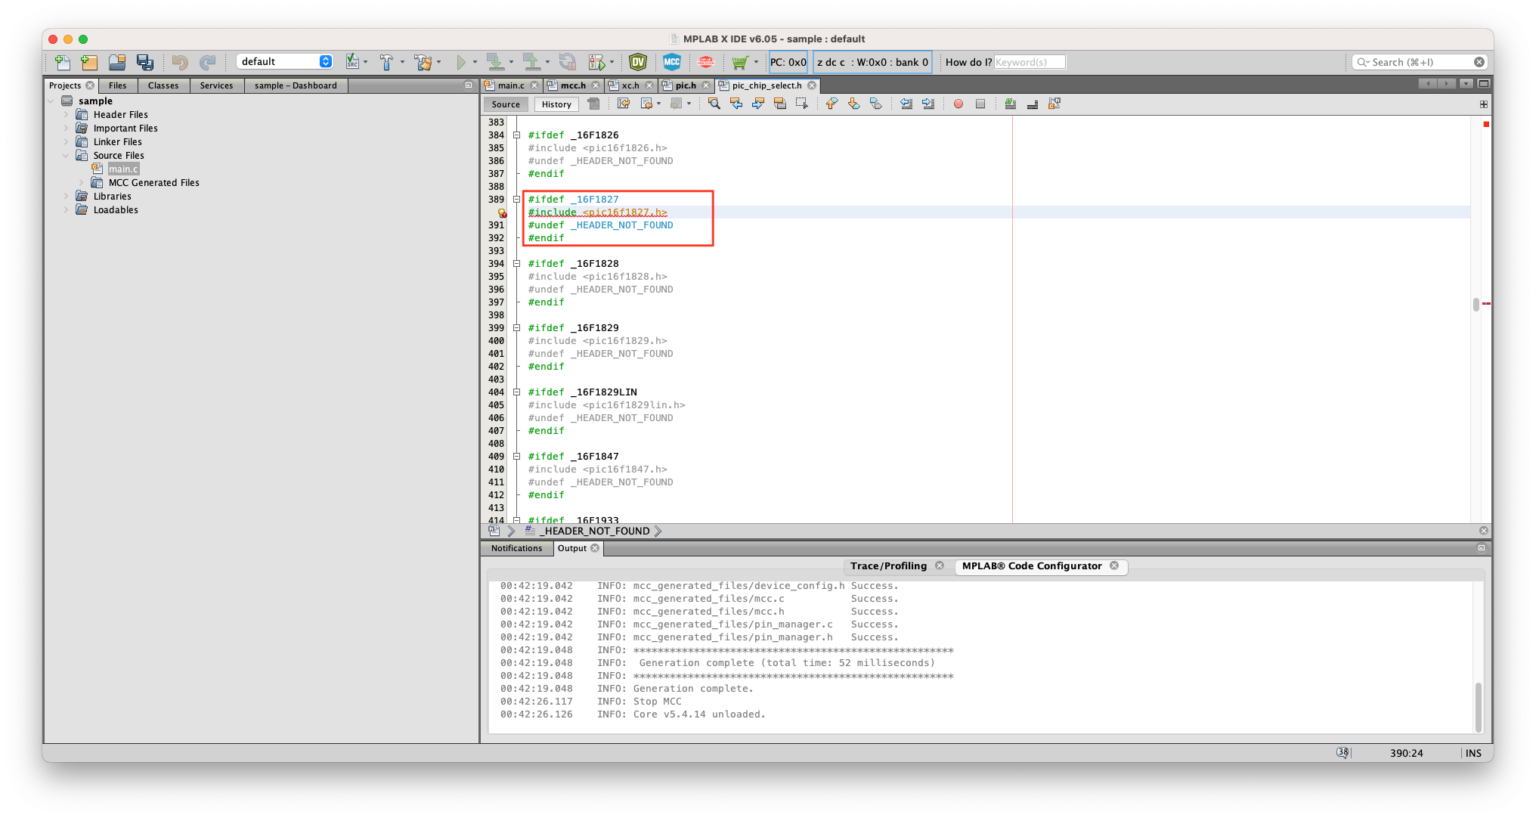Screen dimensions: 1536x818
Task: Click the Run Project green play icon
Action: point(461,62)
